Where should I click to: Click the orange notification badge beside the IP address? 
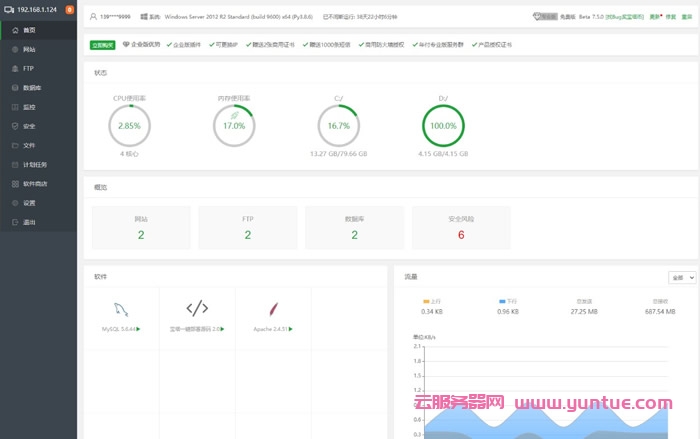point(69,9)
